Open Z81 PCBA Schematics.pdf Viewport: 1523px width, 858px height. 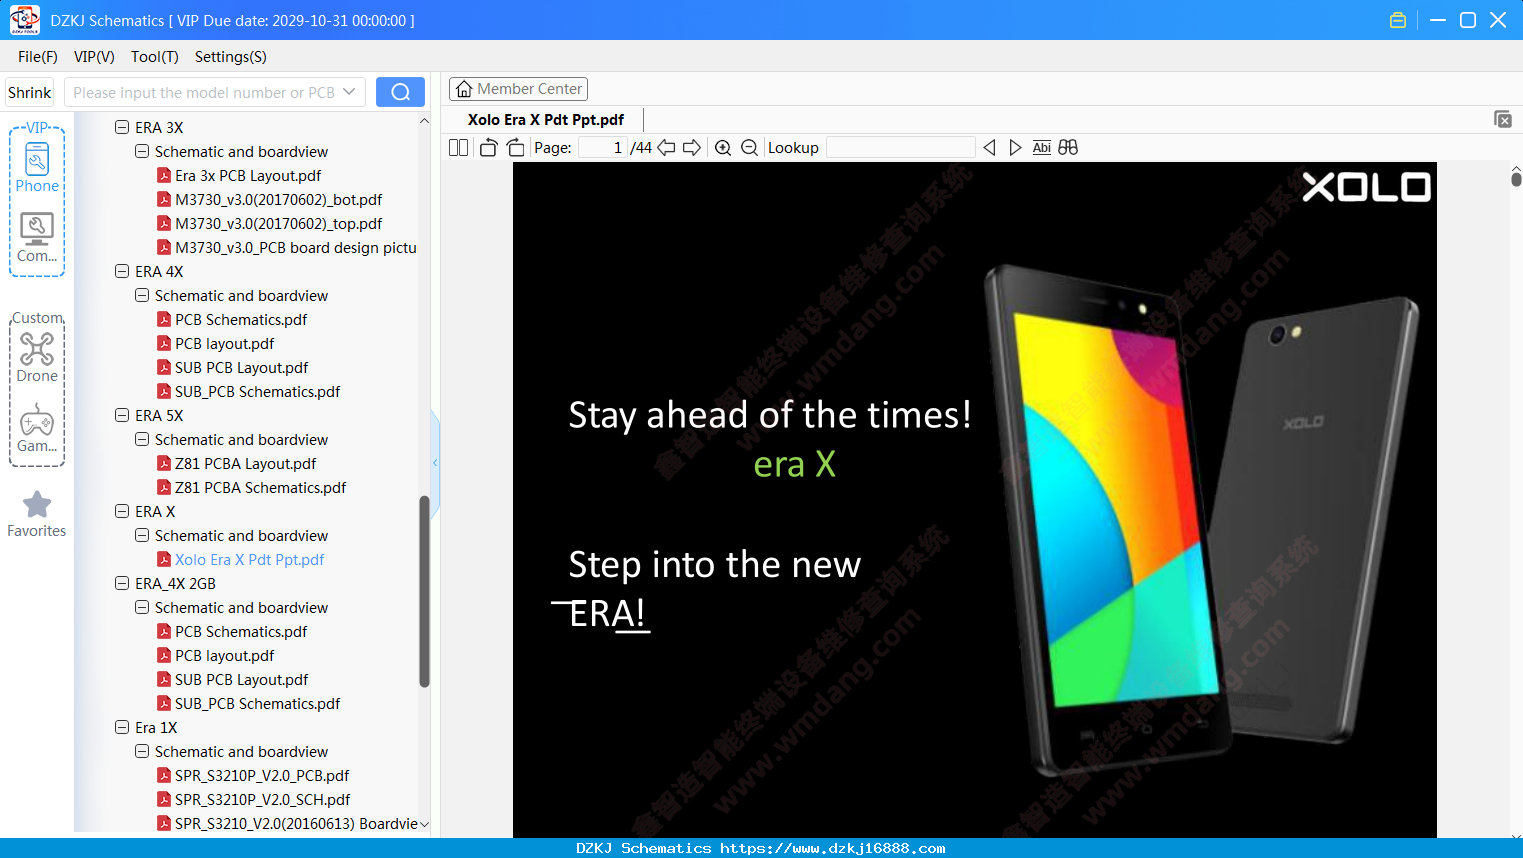[260, 487]
